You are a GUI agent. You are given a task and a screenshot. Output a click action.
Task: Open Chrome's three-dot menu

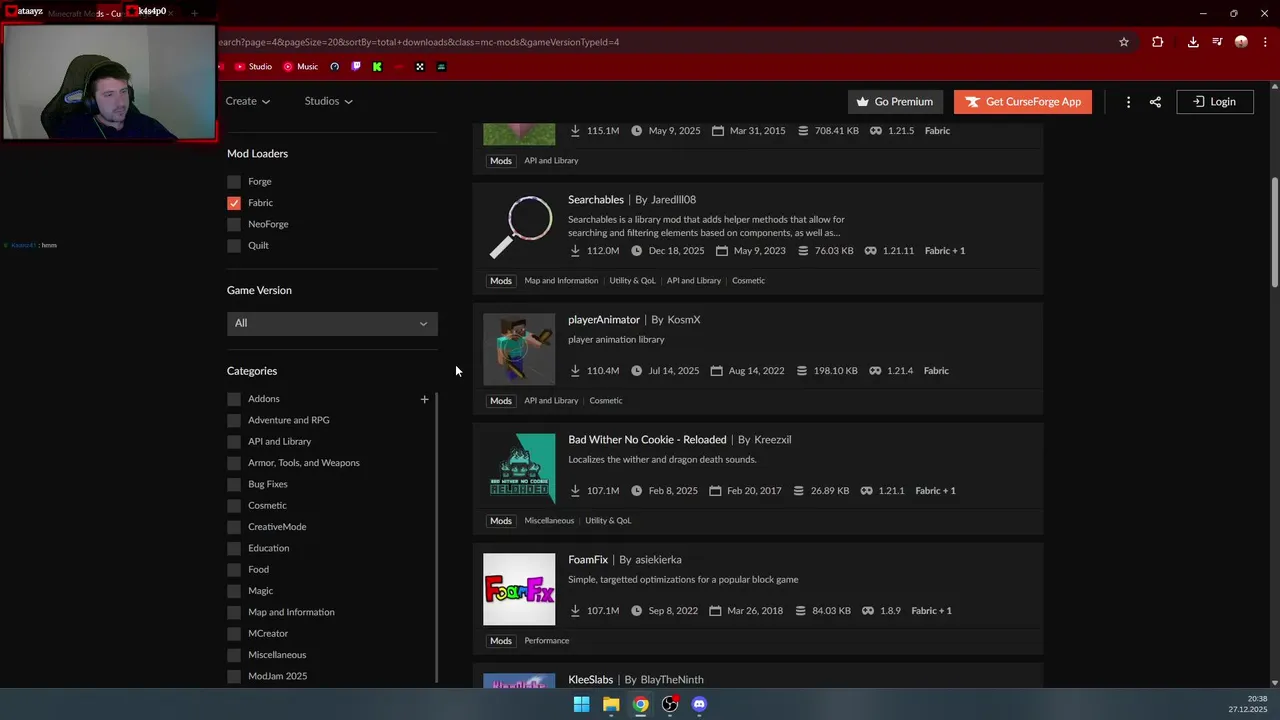(x=1264, y=42)
